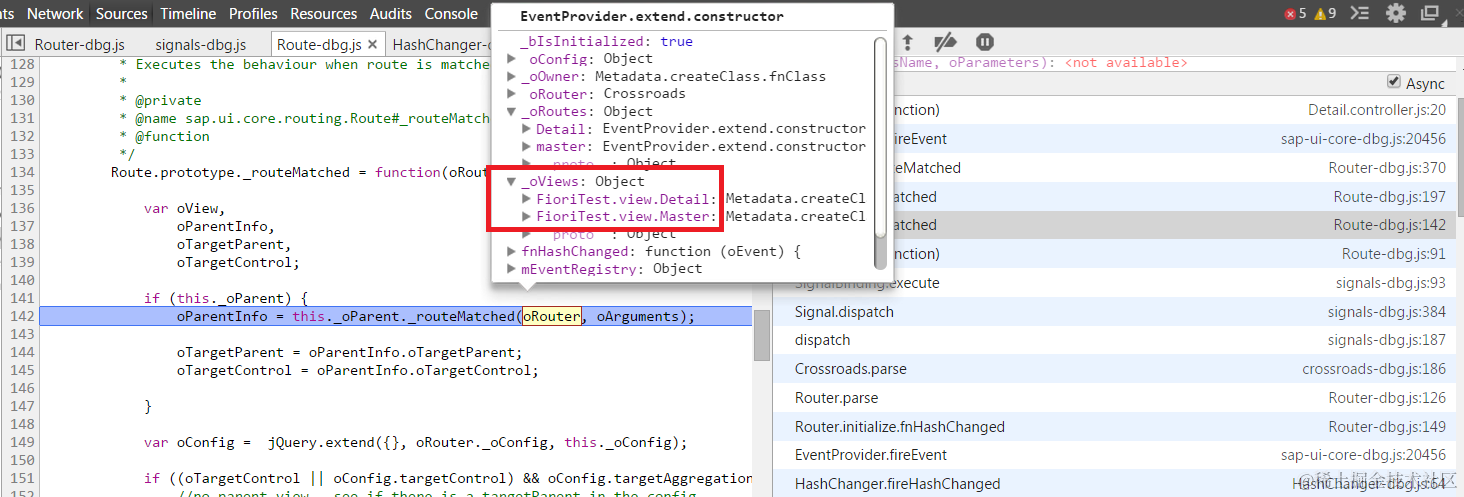
Task: Open the warning count indicator
Action: point(1325,14)
